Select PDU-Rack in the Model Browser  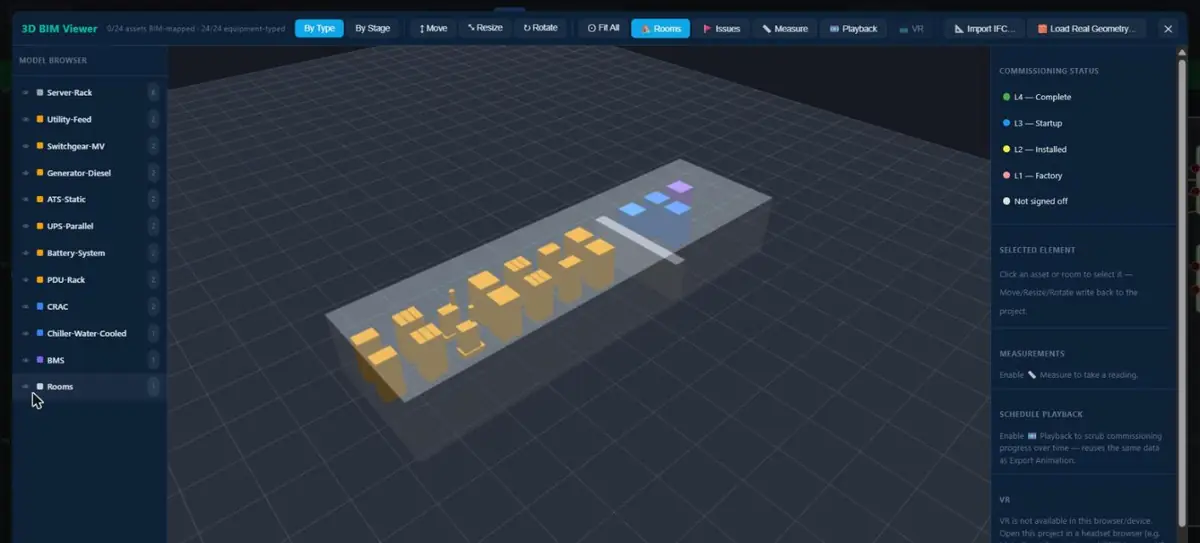tap(66, 280)
